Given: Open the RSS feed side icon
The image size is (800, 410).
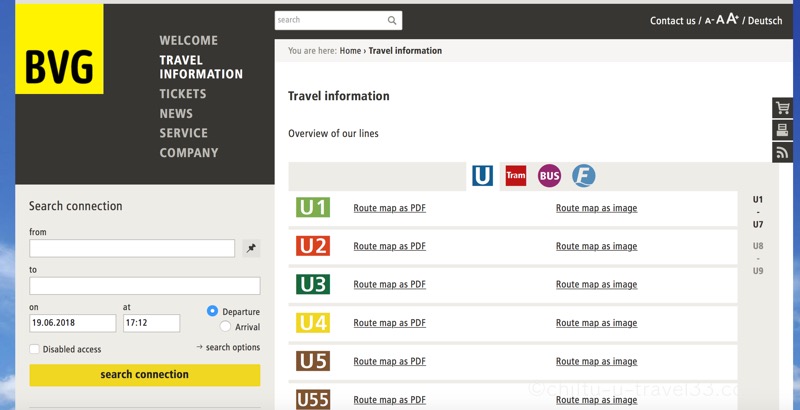Looking at the screenshot, I should pos(782,152).
